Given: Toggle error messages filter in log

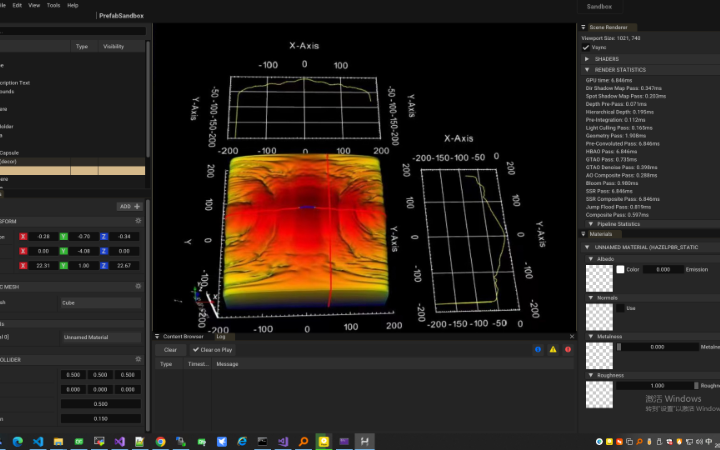Looking at the screenshot, I should 568,349.
